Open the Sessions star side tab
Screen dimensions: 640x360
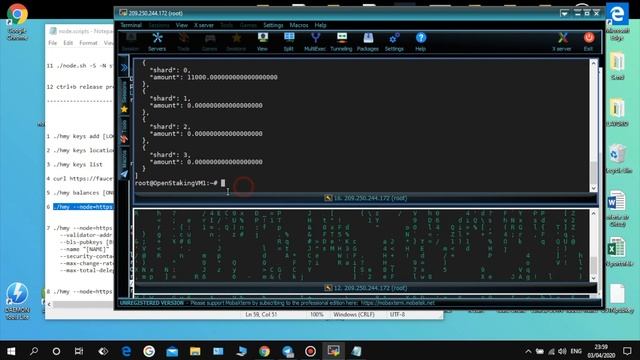click(x=124, y=97)
